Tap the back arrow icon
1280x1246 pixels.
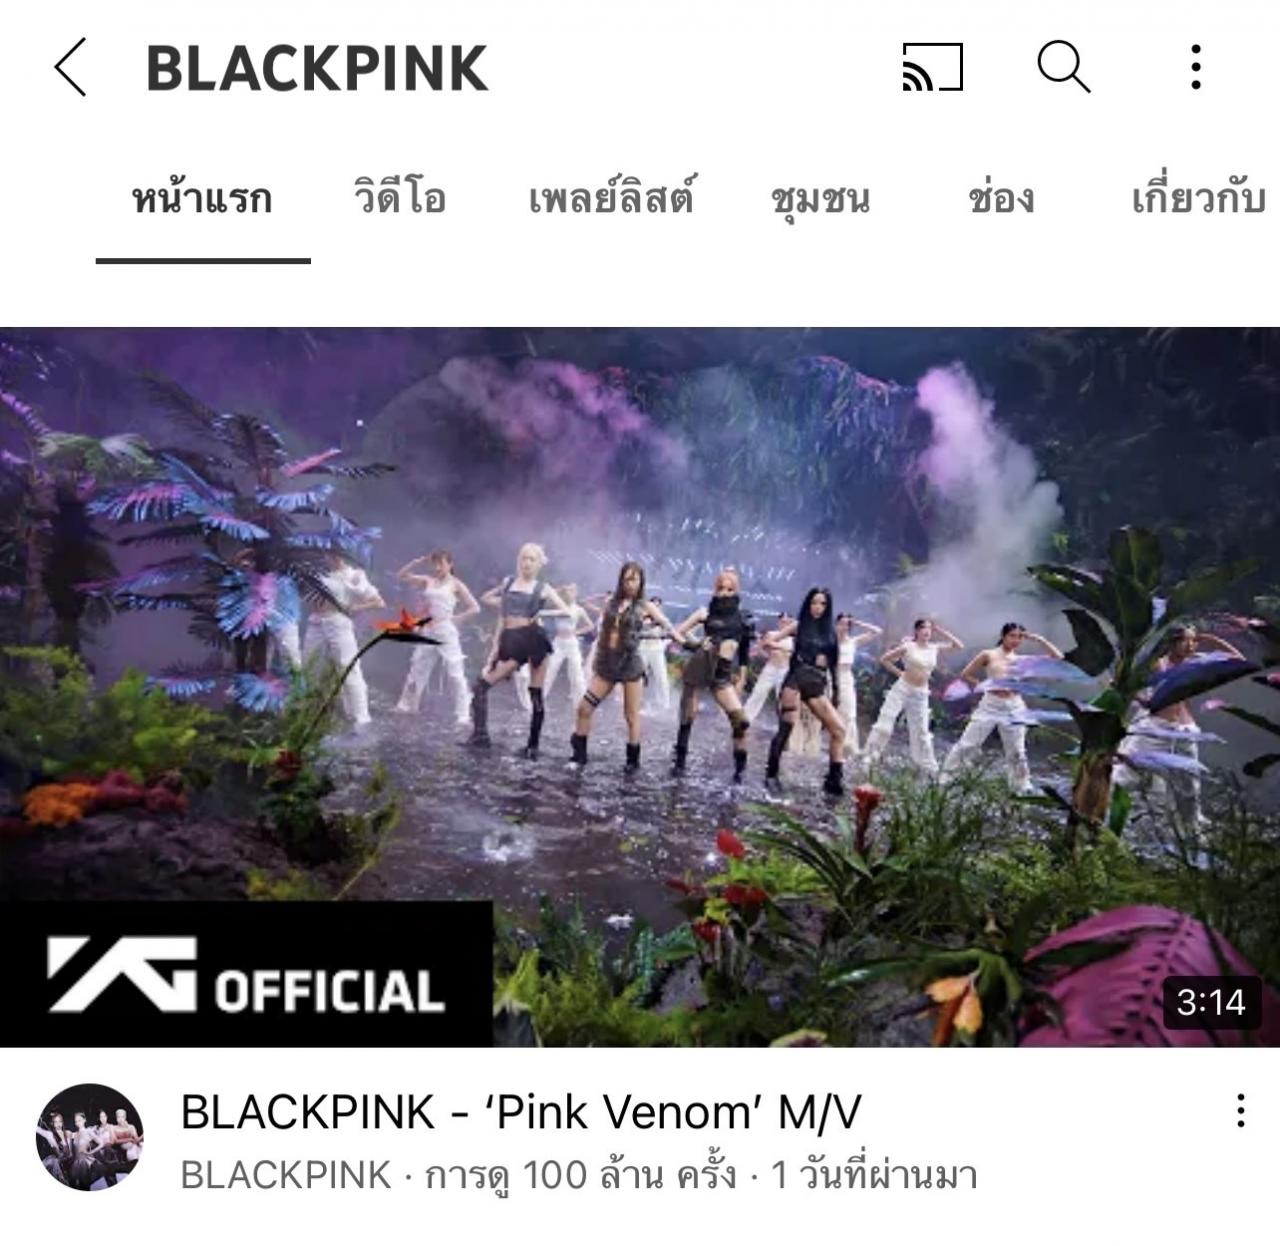(x=70, y=67)
